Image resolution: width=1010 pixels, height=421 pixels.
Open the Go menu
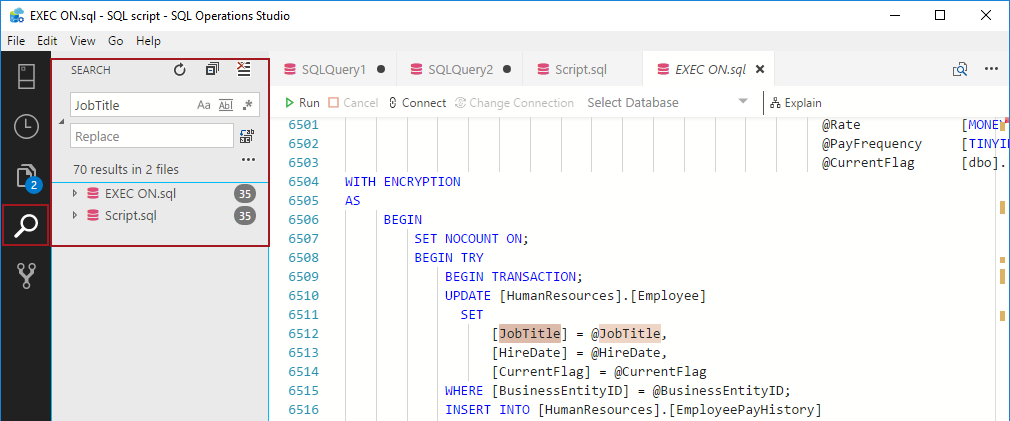[115, 41]
